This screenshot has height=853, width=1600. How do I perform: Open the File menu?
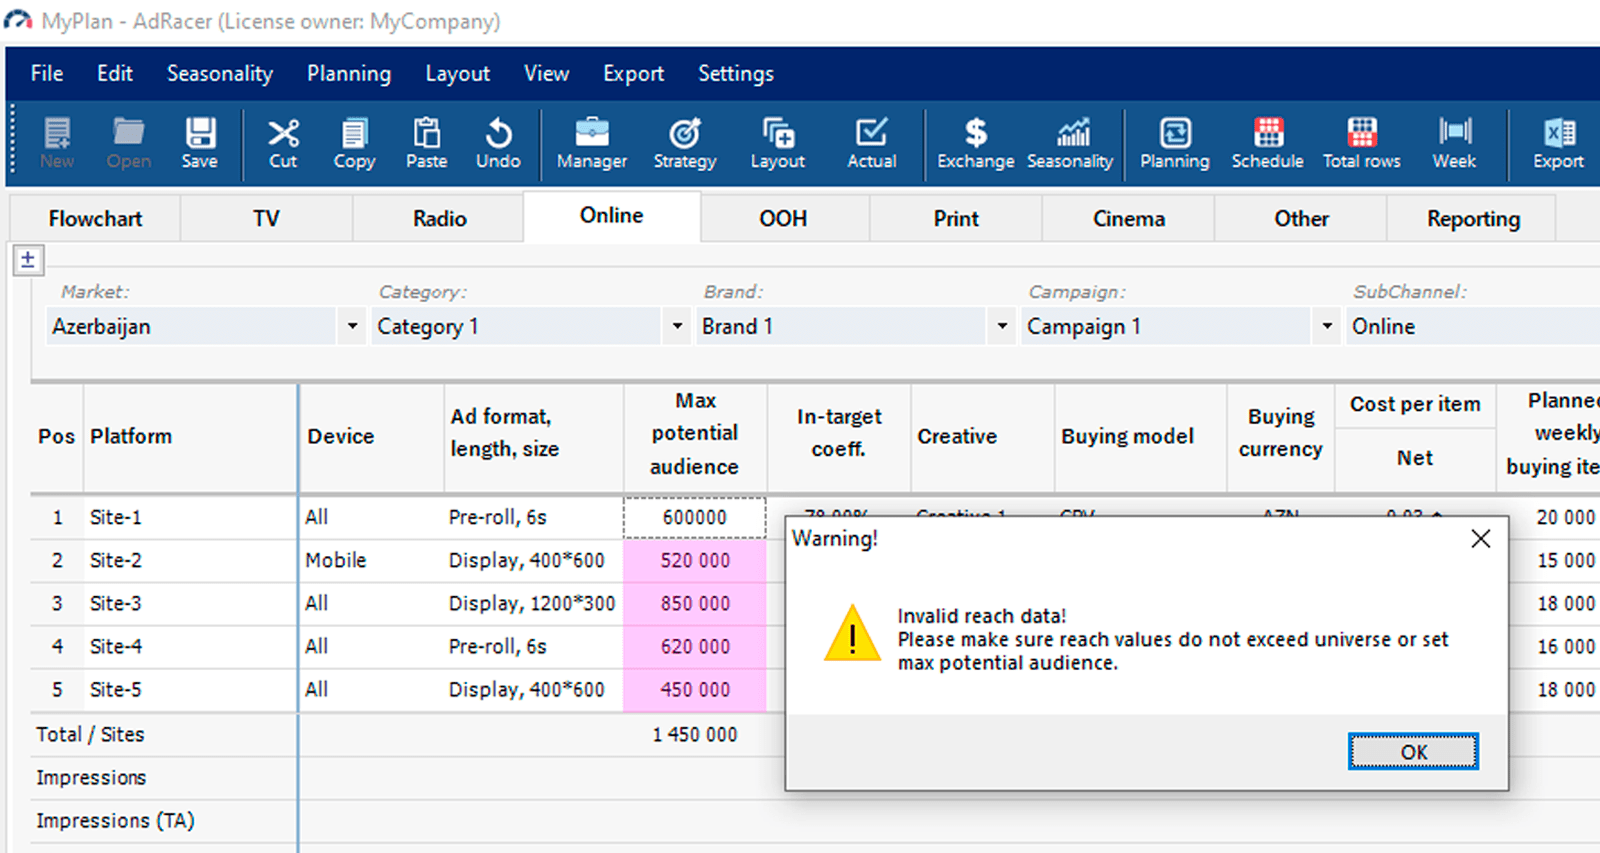(x=47, y=74)
